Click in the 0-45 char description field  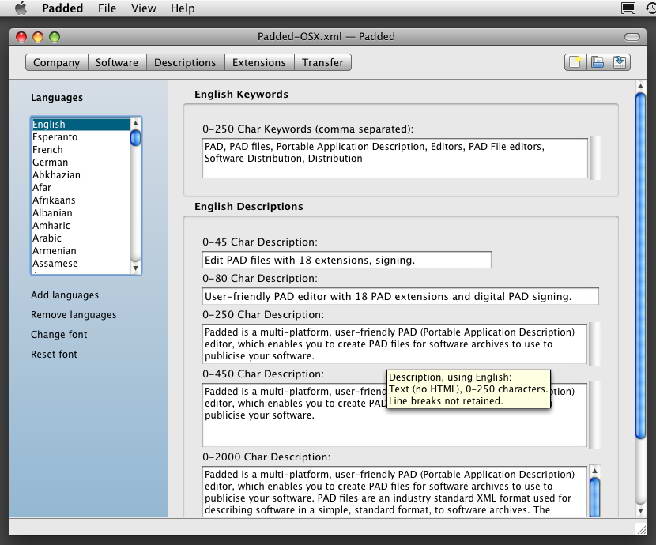(x=347, y=260)
